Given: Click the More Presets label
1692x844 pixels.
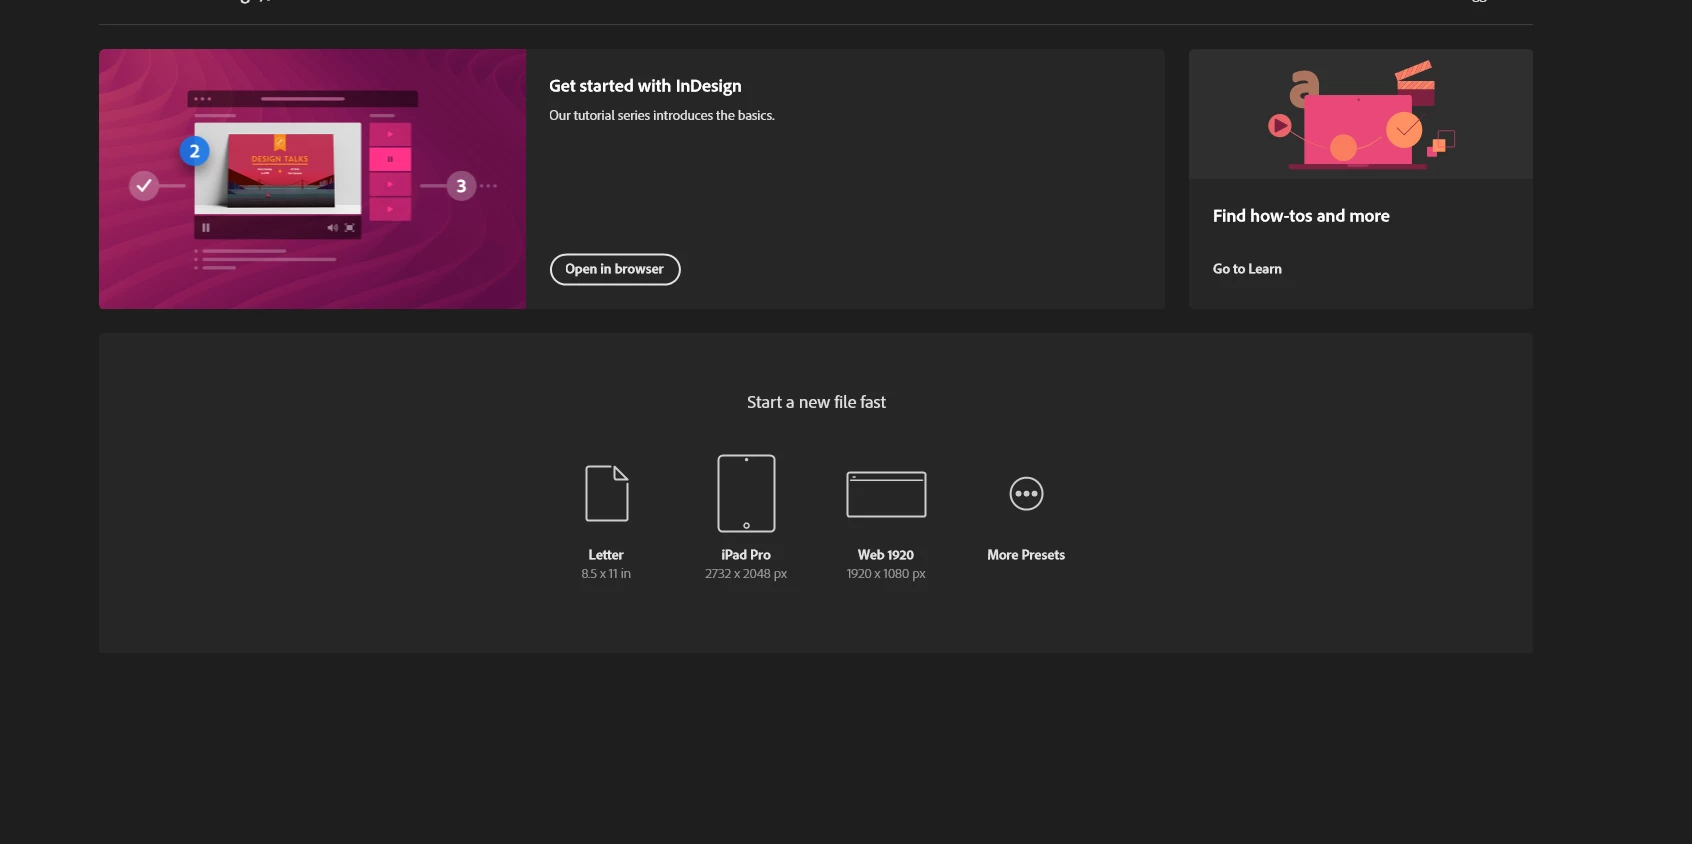Looking at the screenshot, I should pyautogui.click(x=1026, y=555).
